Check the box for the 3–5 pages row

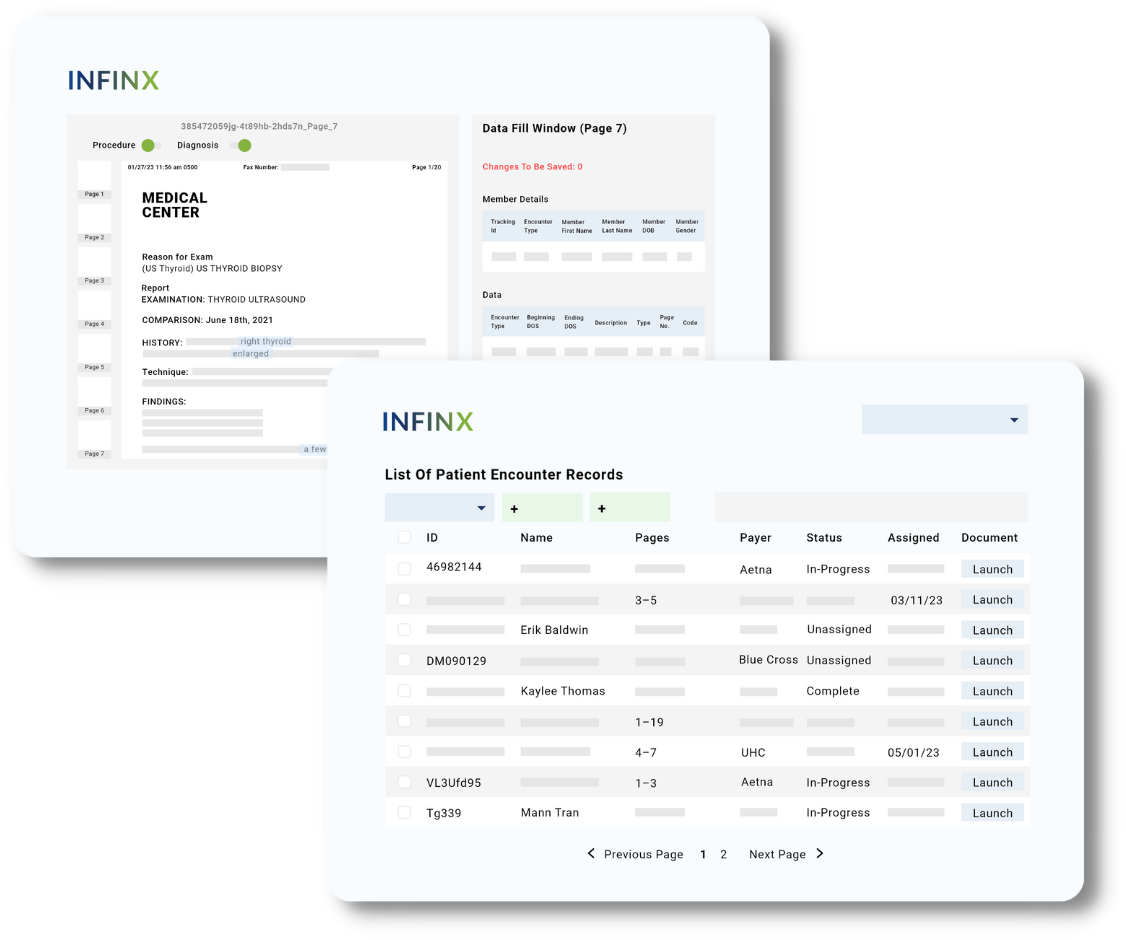click(404, 599)
